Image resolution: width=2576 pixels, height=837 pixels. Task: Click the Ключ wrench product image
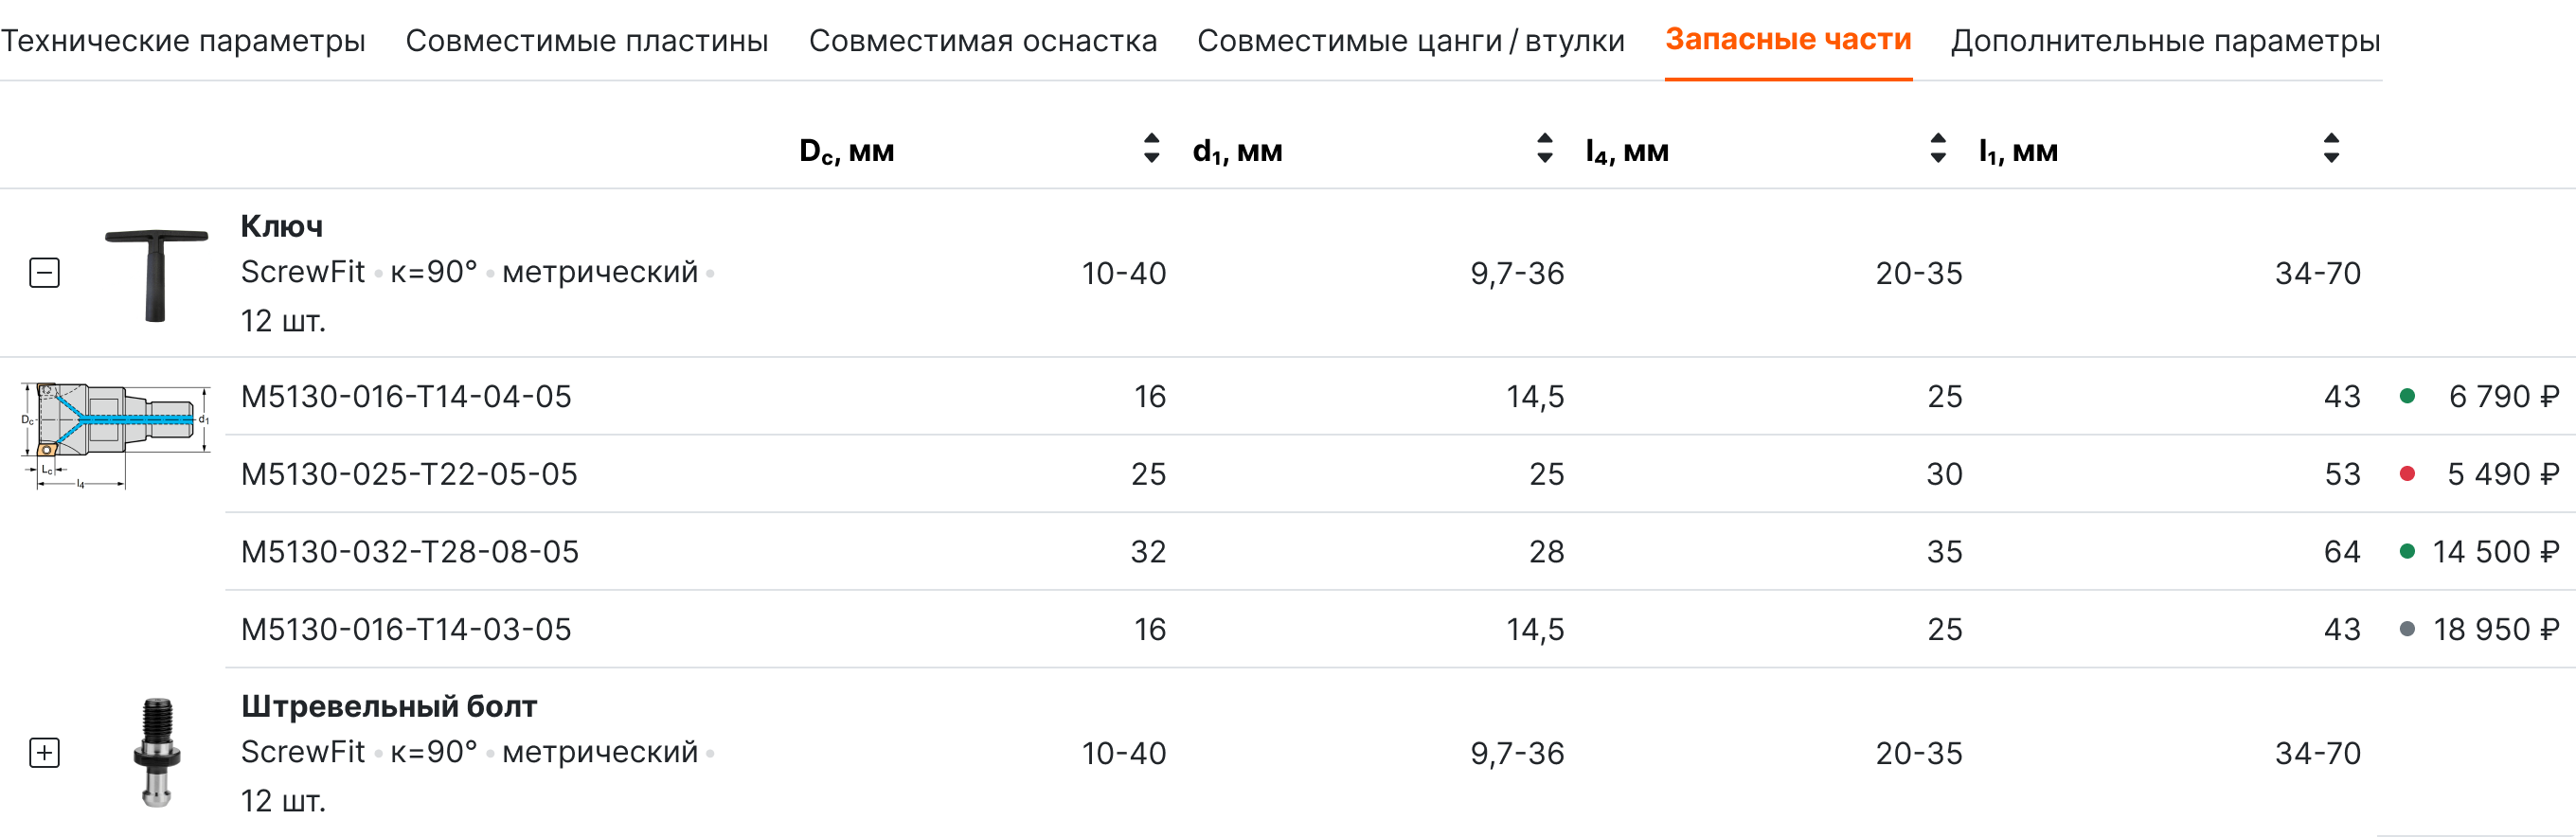(x=156, y=273)
